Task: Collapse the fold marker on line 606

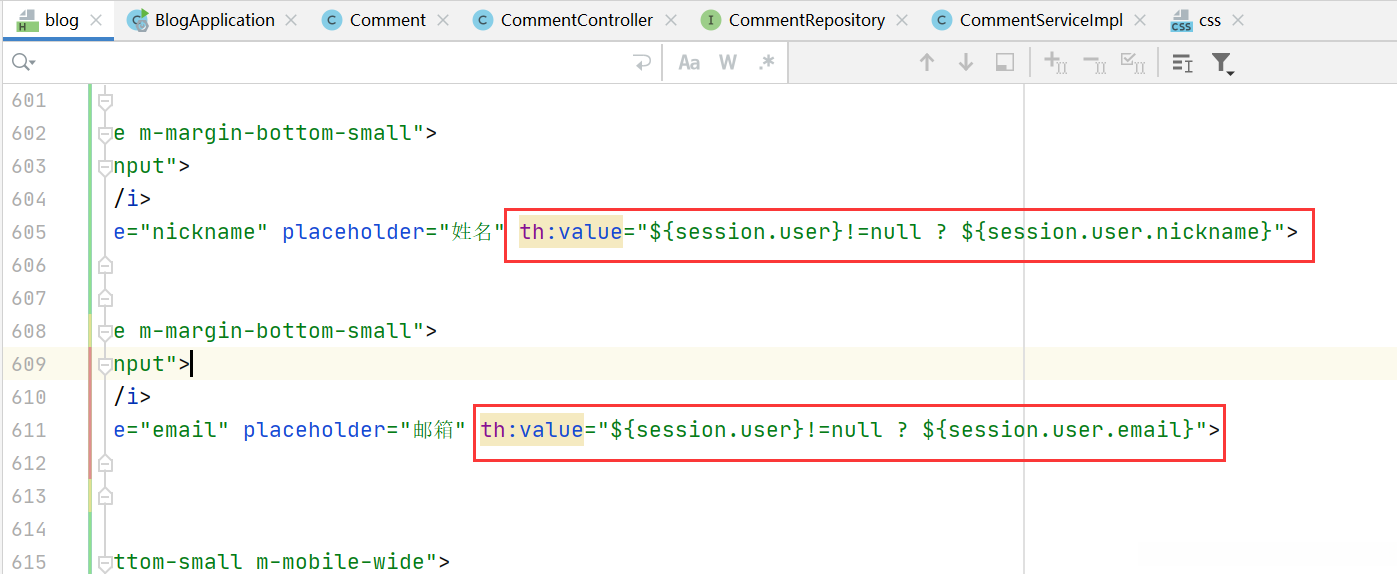Action: tap(105, 266)
